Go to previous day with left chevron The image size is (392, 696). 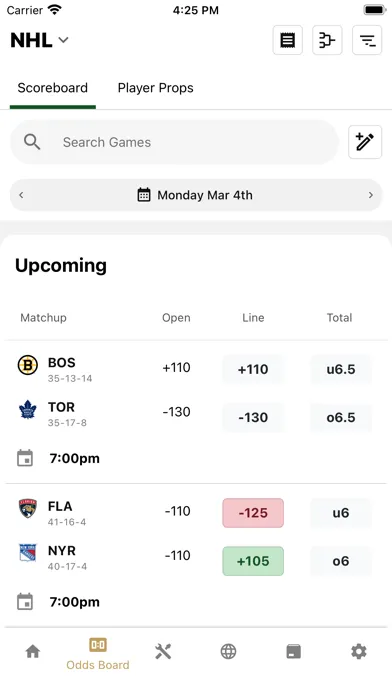pos(21,195)
